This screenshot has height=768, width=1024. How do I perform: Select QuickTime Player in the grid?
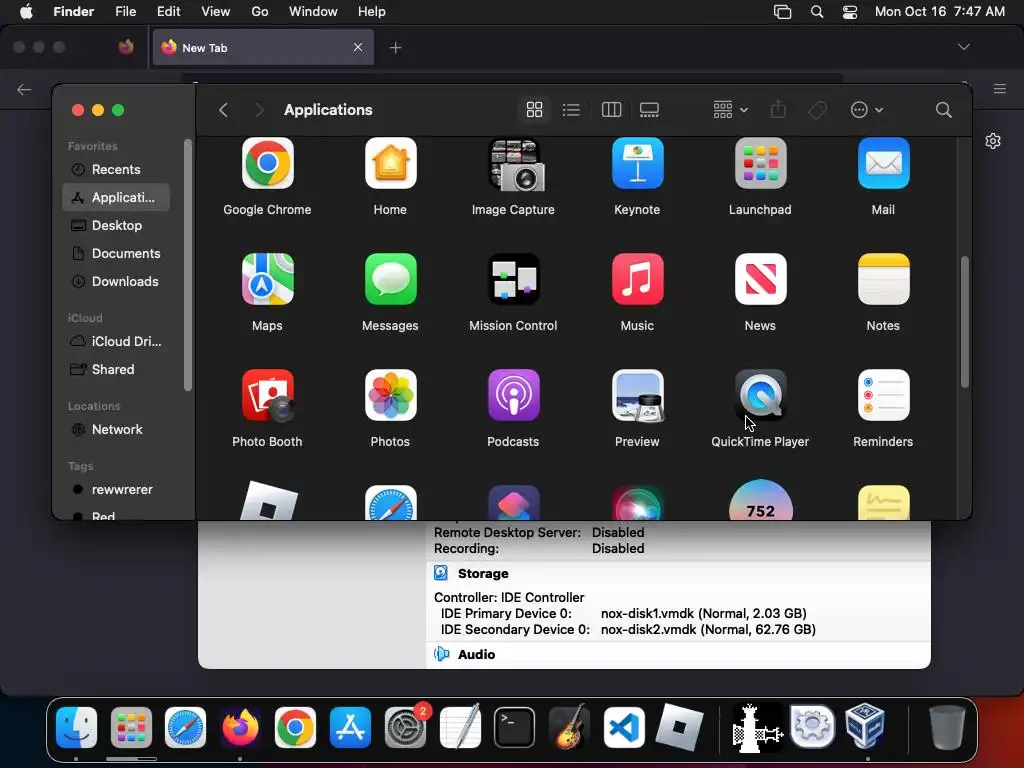pos(760,396)
